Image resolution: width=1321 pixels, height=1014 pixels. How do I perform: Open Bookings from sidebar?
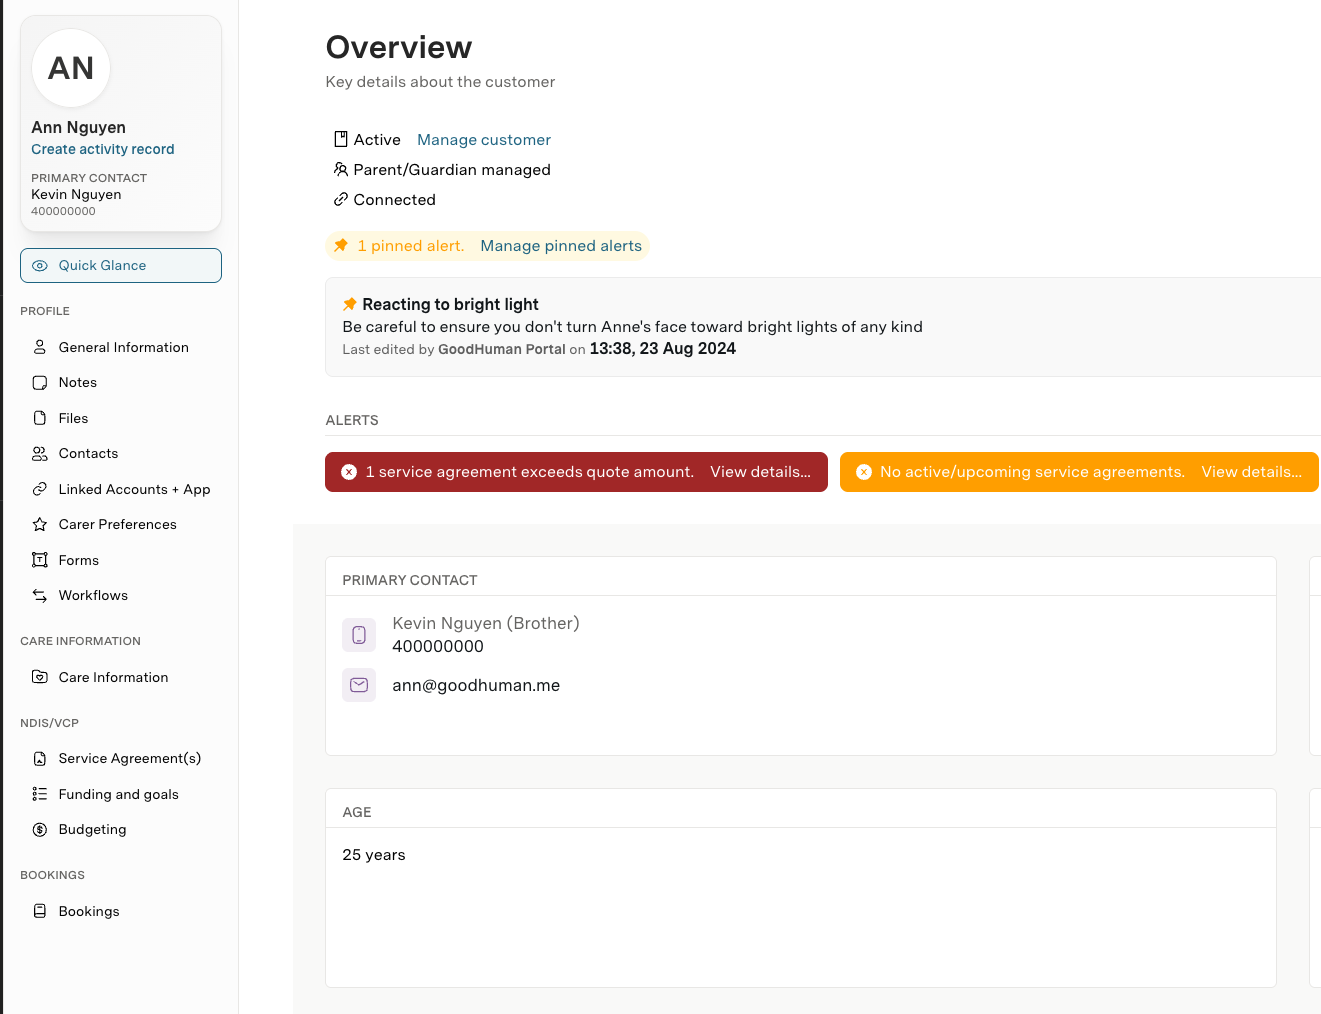tap(121, 911)
